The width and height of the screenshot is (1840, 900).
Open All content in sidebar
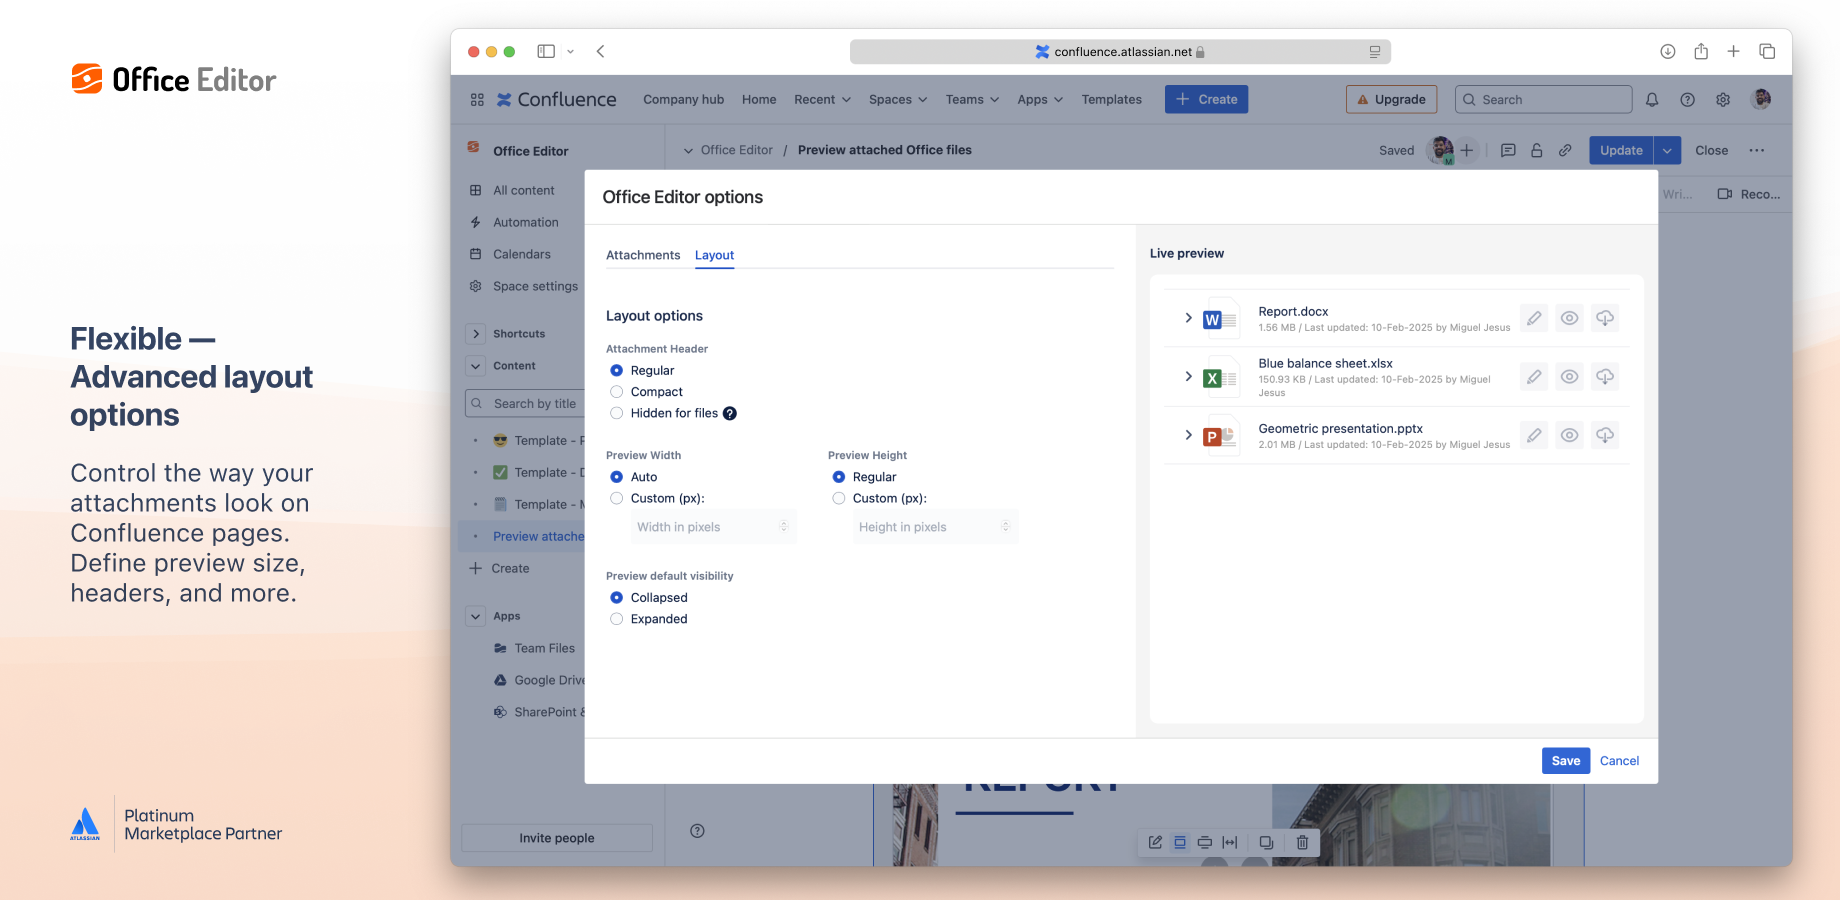523,190
